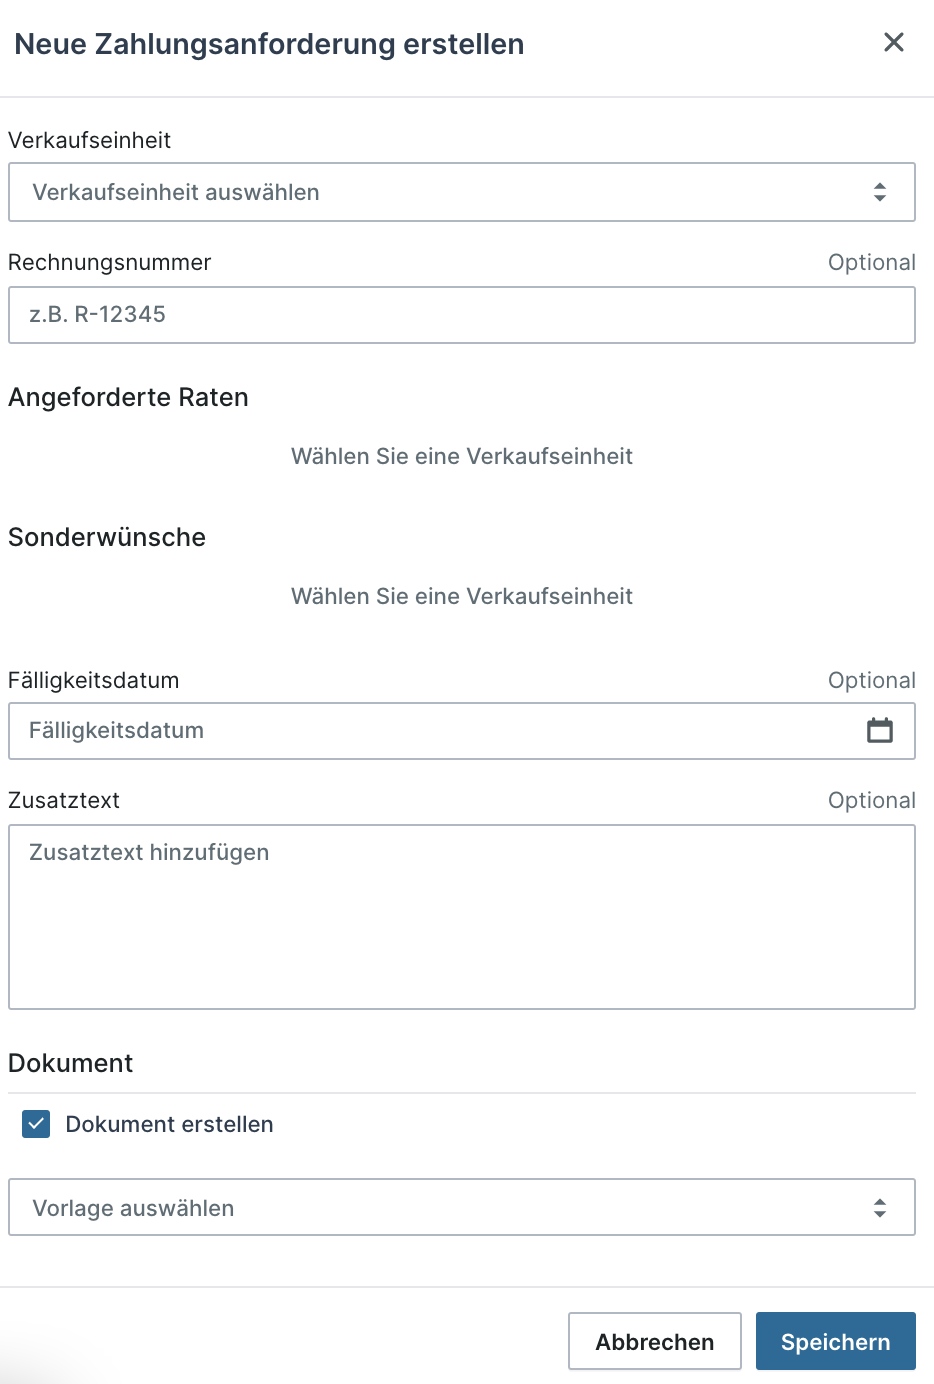Image resolution: width=934 pixels, height=1384 pixels.
Task: Expand the Vorlage auswählen dropdown
Action: tap(440, 1208)
